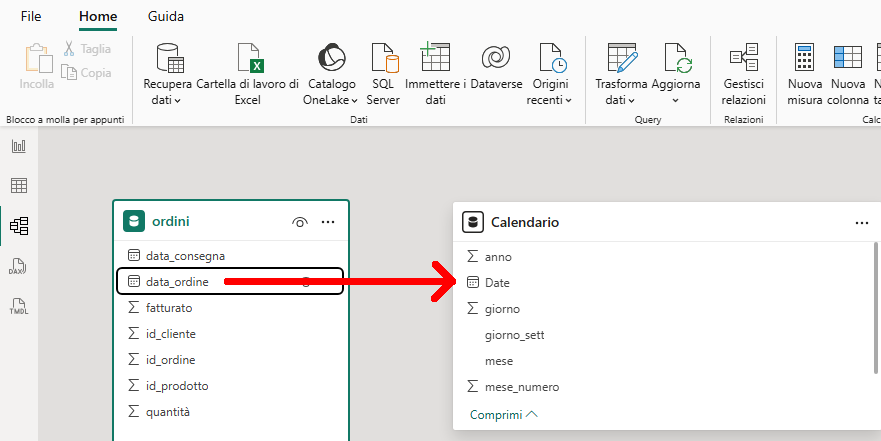Image resolution: width=881 pixels, height=441 pixels.
Task: Open the Catalogo OneLake dropdown arrow
Action: 355,101
